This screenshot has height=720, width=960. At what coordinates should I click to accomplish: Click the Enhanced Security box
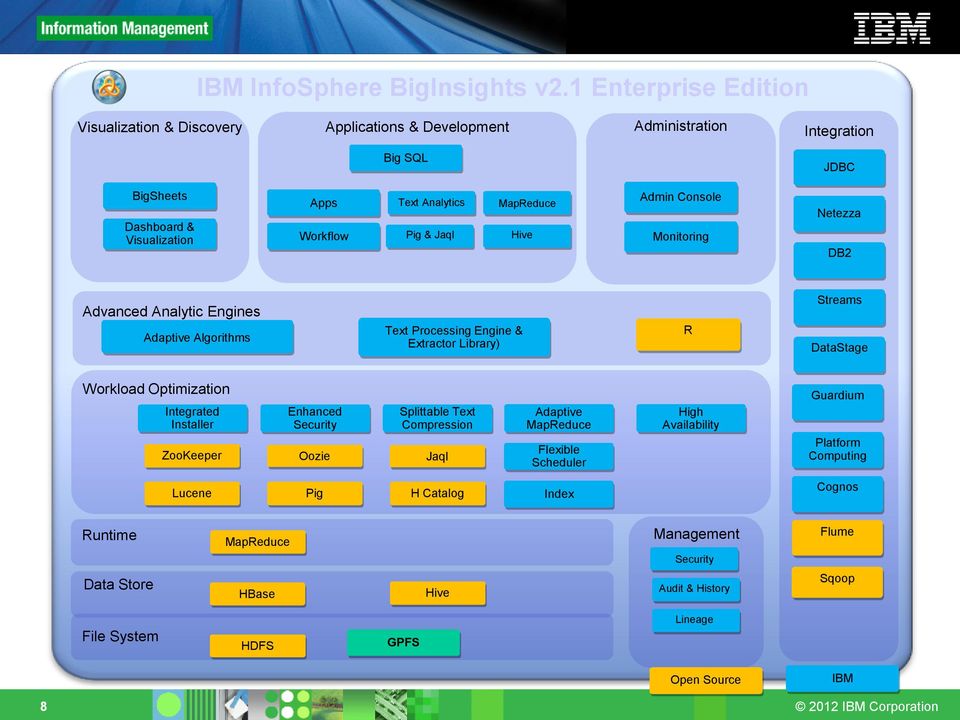(315, 418)
